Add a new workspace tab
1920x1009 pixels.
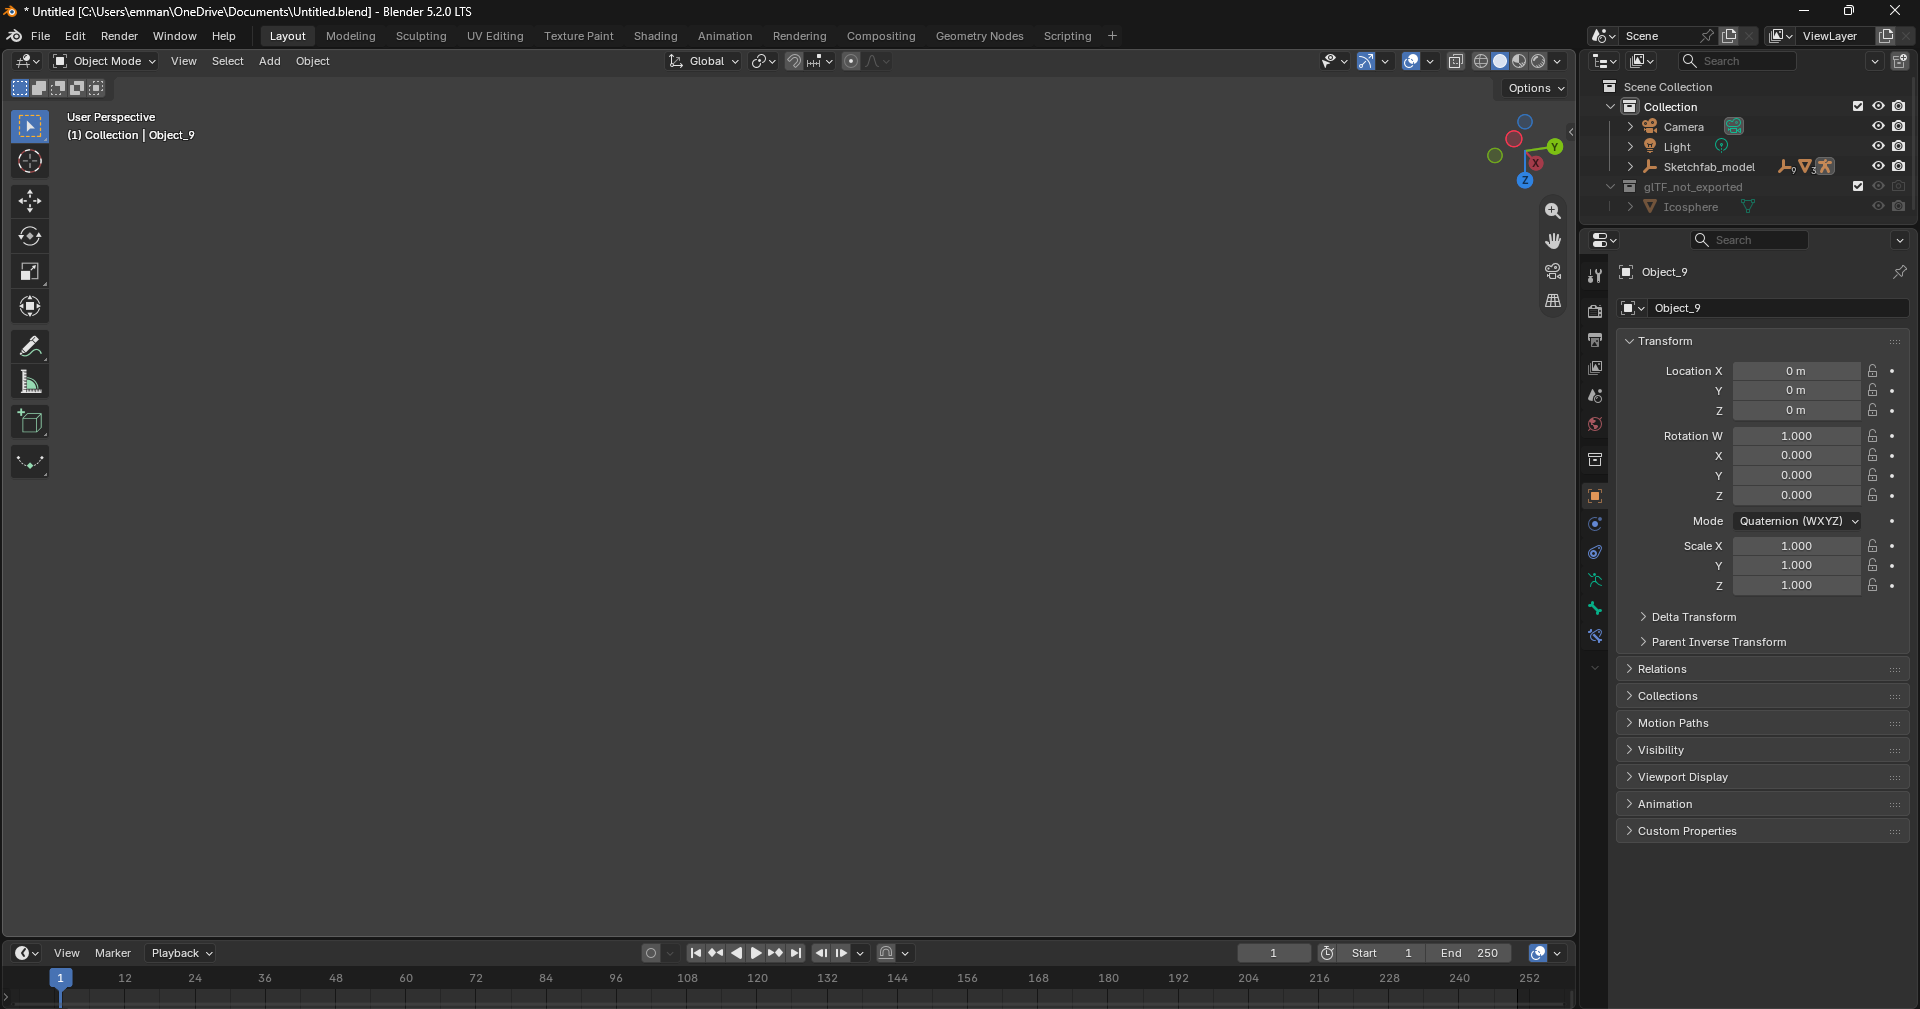(1112, 36)
